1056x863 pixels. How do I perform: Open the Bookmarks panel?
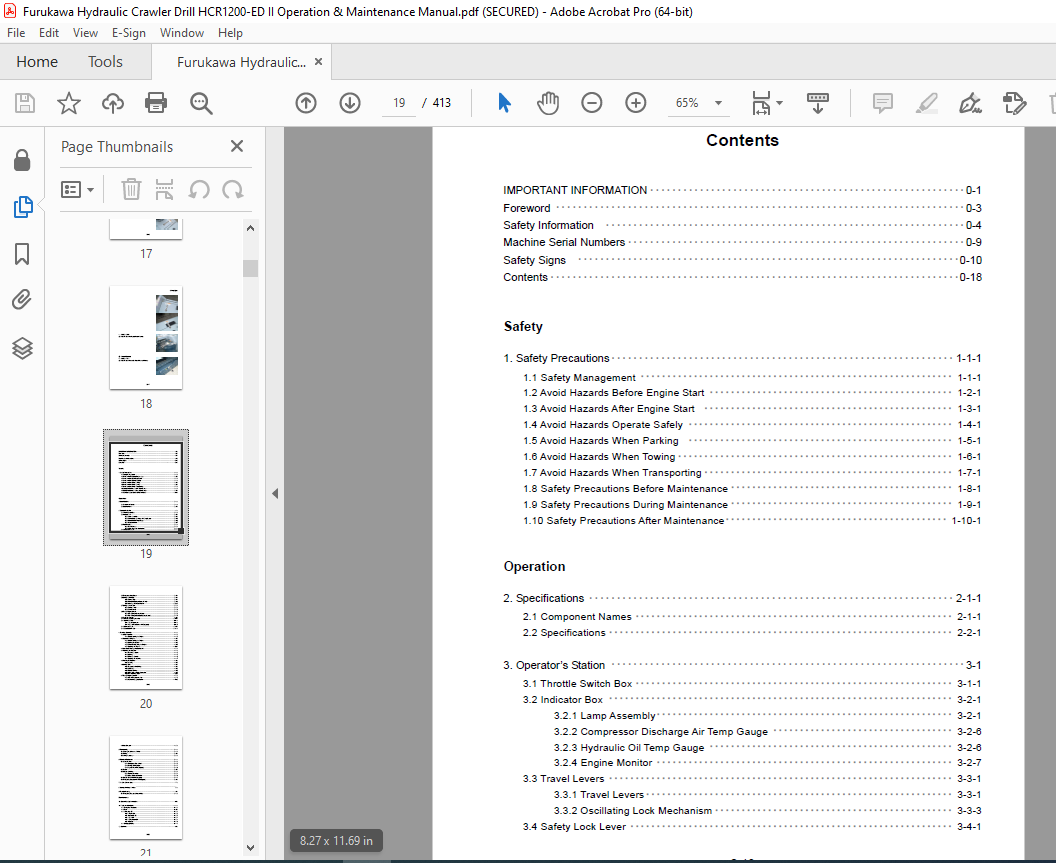(22, 254)
